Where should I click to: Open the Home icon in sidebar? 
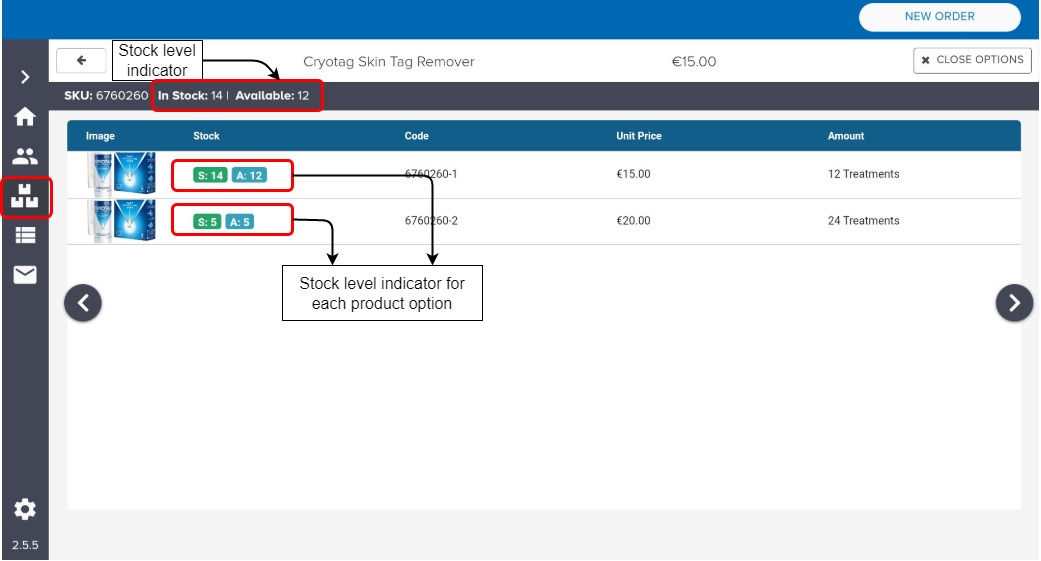point(25,117)
